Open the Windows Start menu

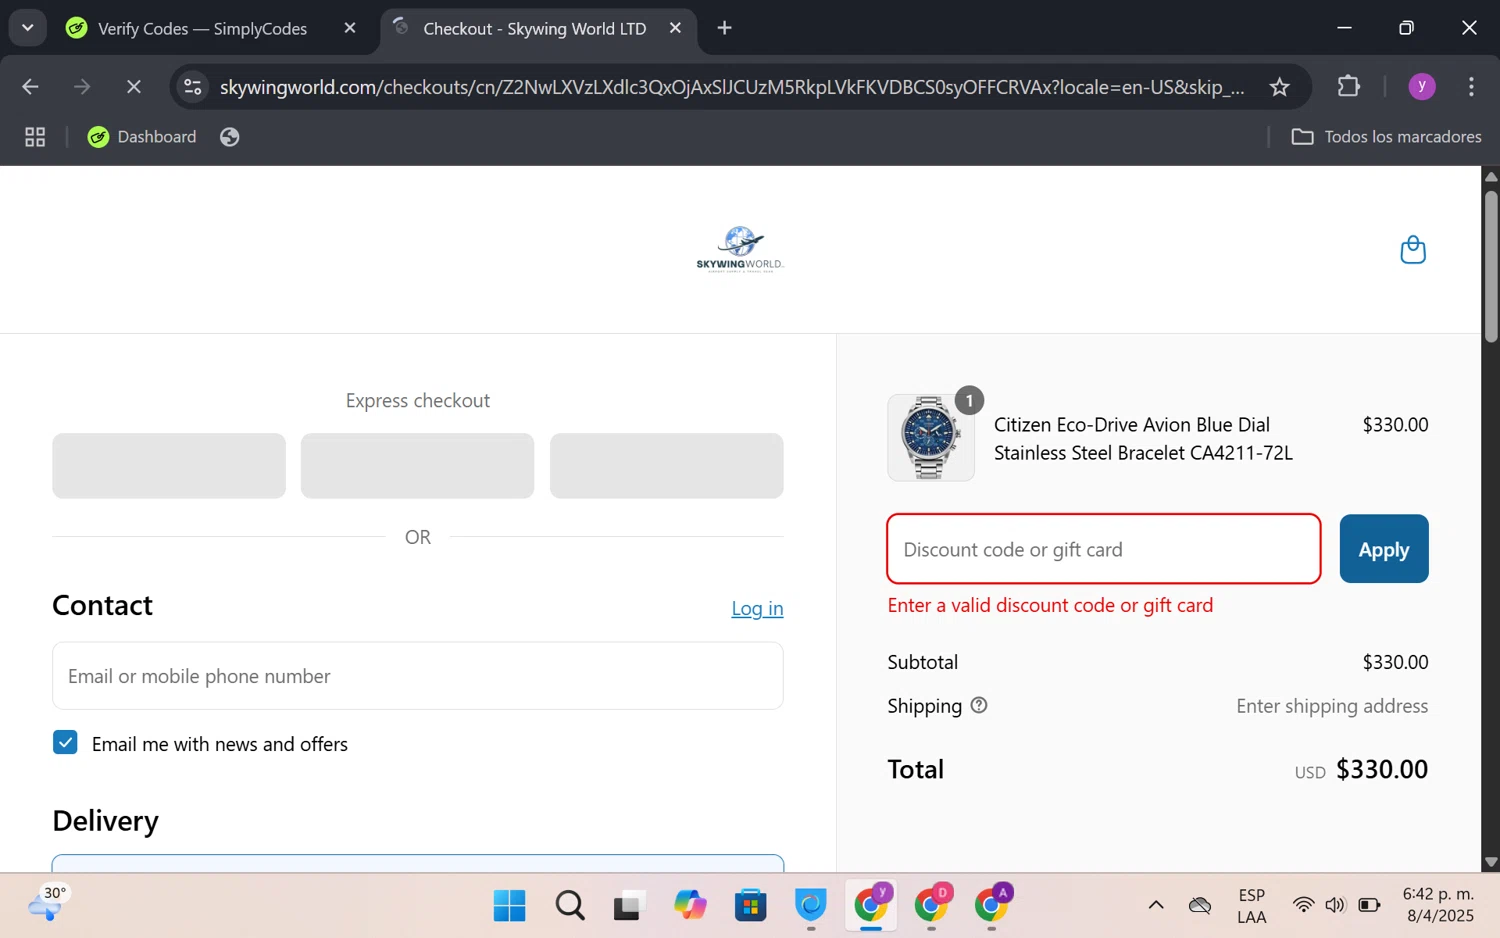tap(509, 906)
